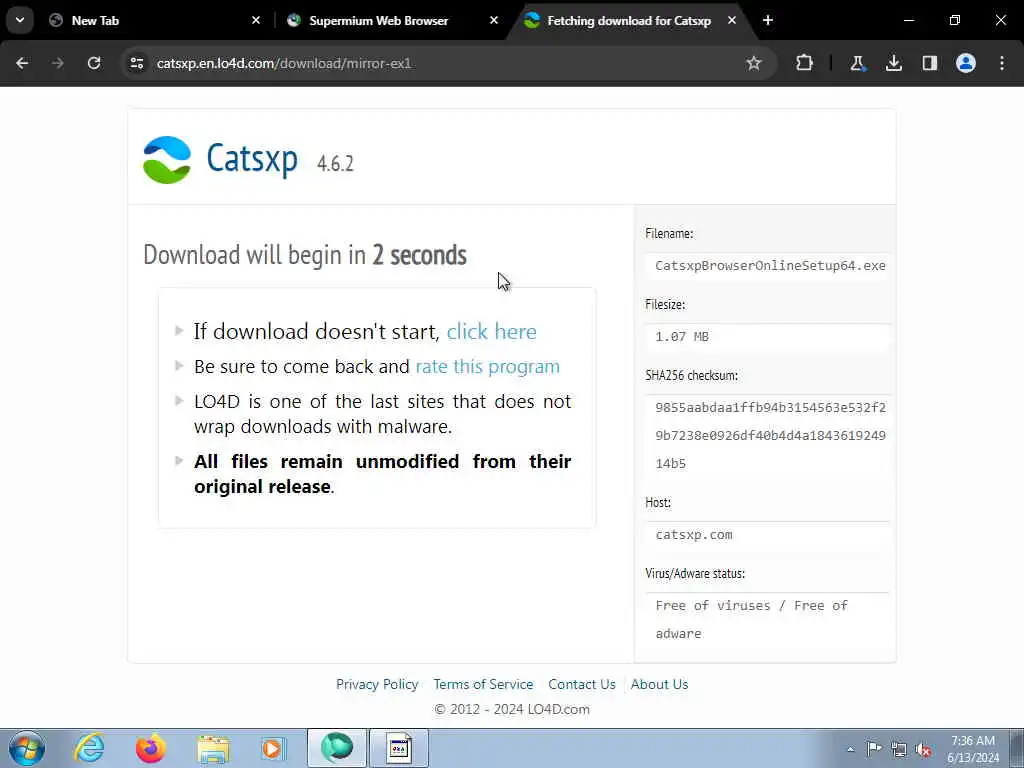Click the filesize value 1.07 MB

coord(682,337)
